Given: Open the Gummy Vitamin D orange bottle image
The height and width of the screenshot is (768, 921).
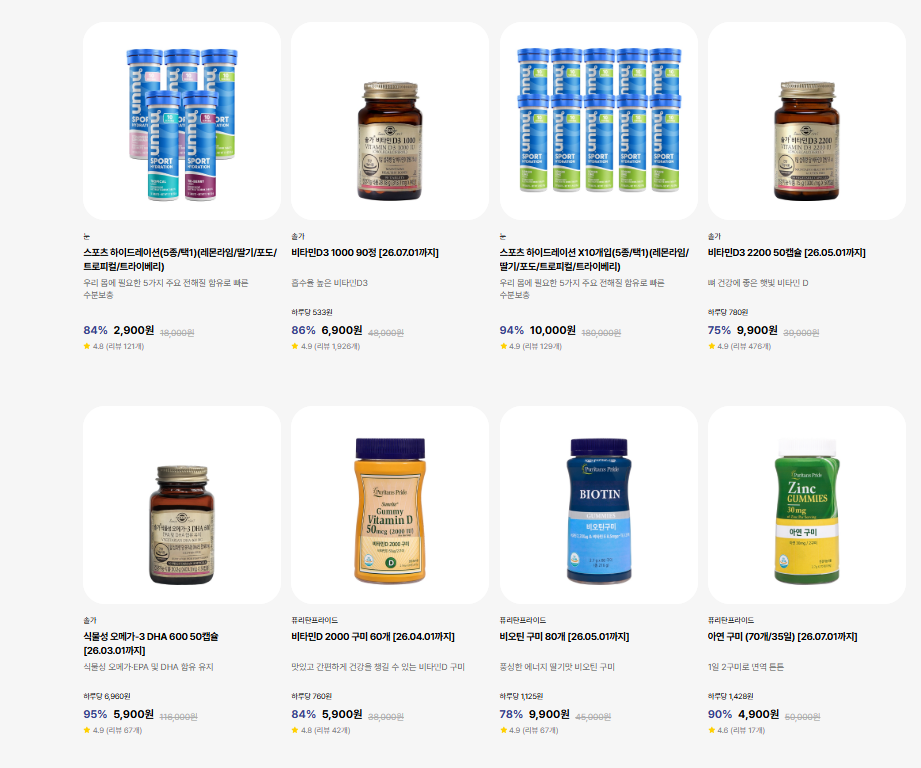Looking at the screenshot, I should 390,505.
